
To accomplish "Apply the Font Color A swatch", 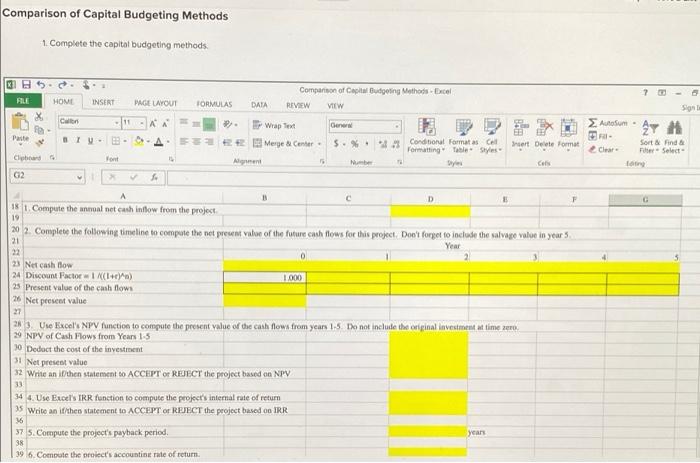I will pyautogui.click(x=158, y=142).
